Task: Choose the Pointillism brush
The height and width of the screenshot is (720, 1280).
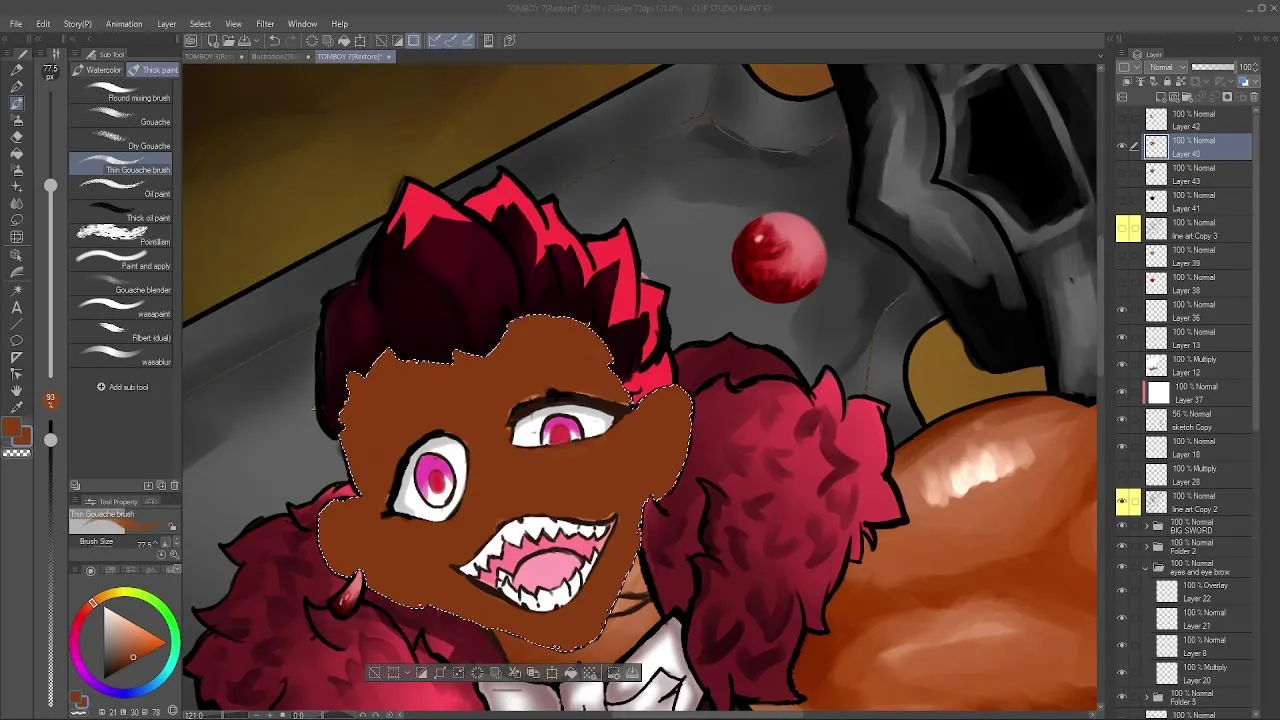Action: coord(121,237)
